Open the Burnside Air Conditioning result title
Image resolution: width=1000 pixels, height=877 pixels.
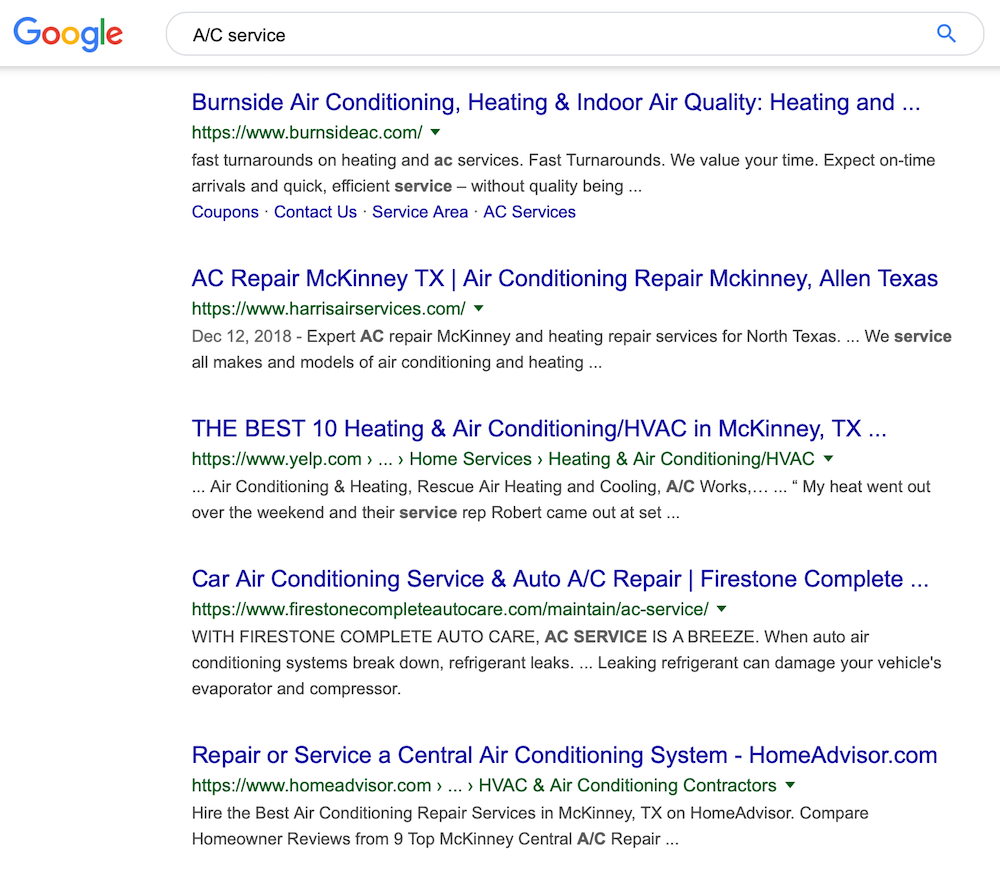556,102
